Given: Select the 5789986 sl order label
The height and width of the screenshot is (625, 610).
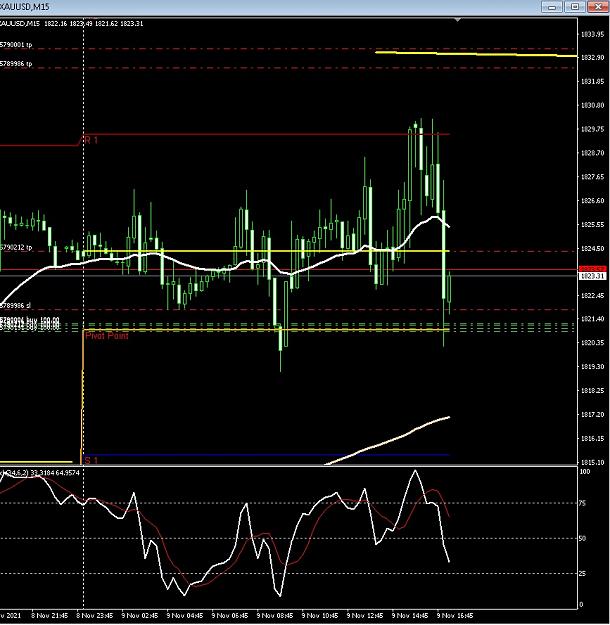Looking at the screenshot, I should tap(15, 305).
